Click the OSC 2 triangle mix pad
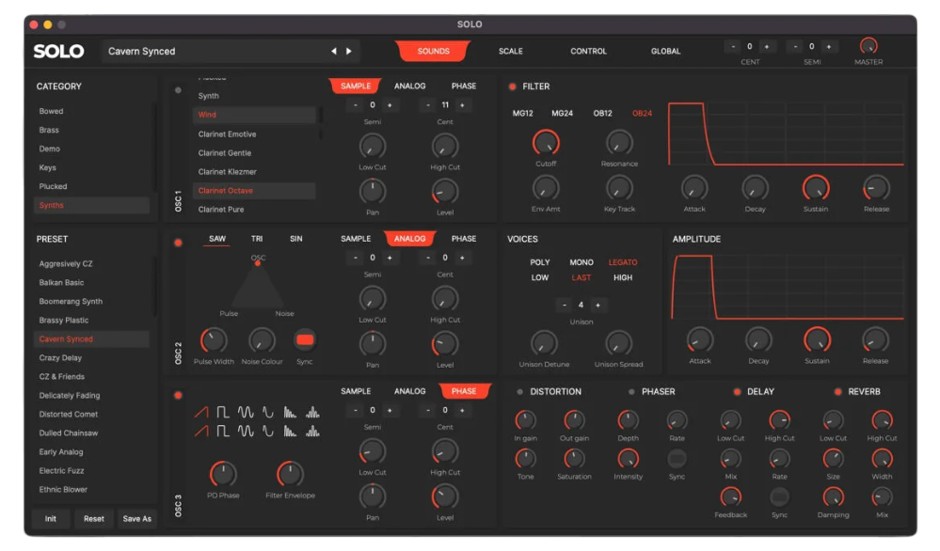This screenshot has width=940, height=551. pos(257,286)
